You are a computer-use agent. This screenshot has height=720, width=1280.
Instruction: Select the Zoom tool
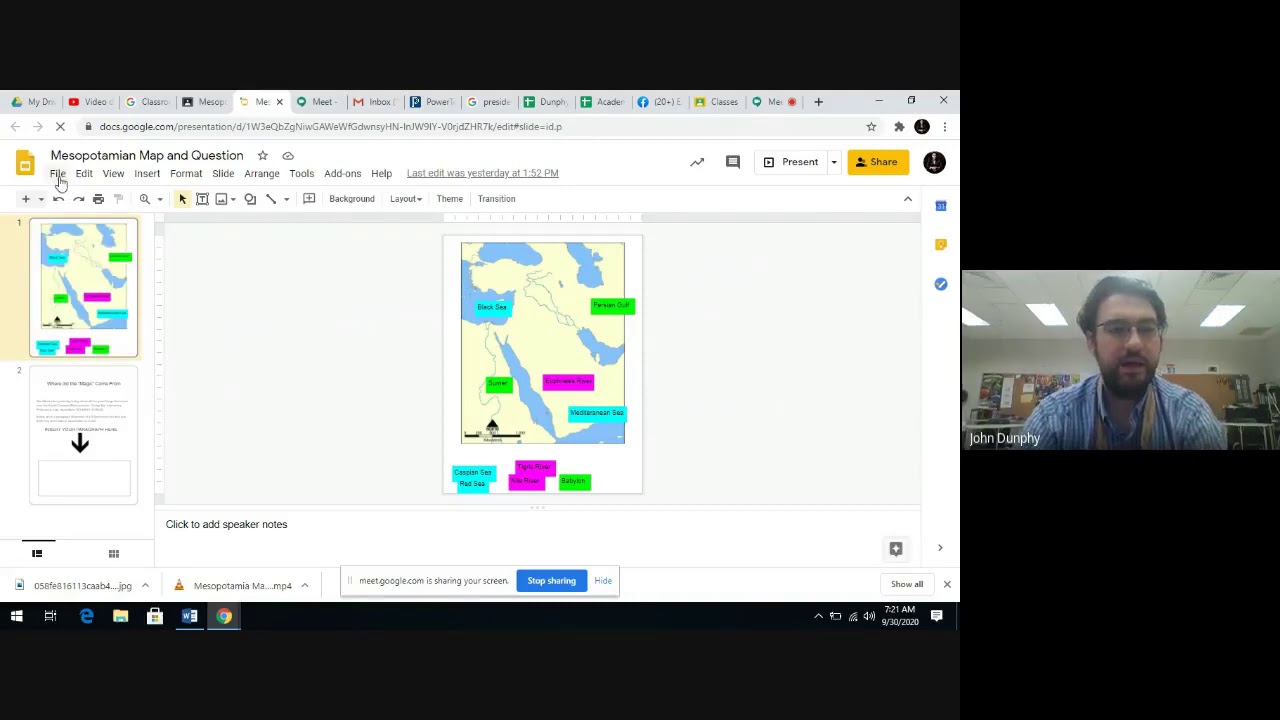click(145, 199)
